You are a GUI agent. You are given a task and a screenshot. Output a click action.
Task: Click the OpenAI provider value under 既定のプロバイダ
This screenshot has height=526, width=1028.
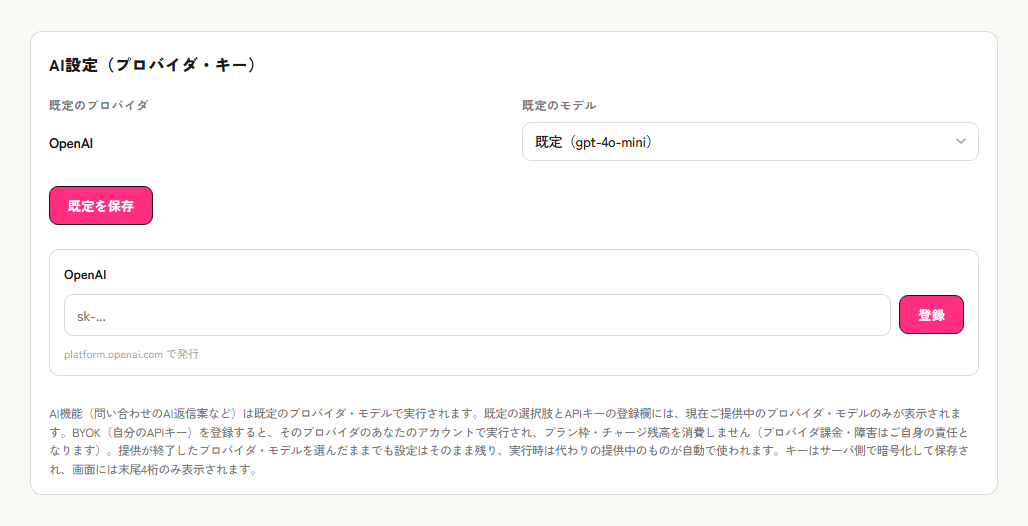click(71, 144)
